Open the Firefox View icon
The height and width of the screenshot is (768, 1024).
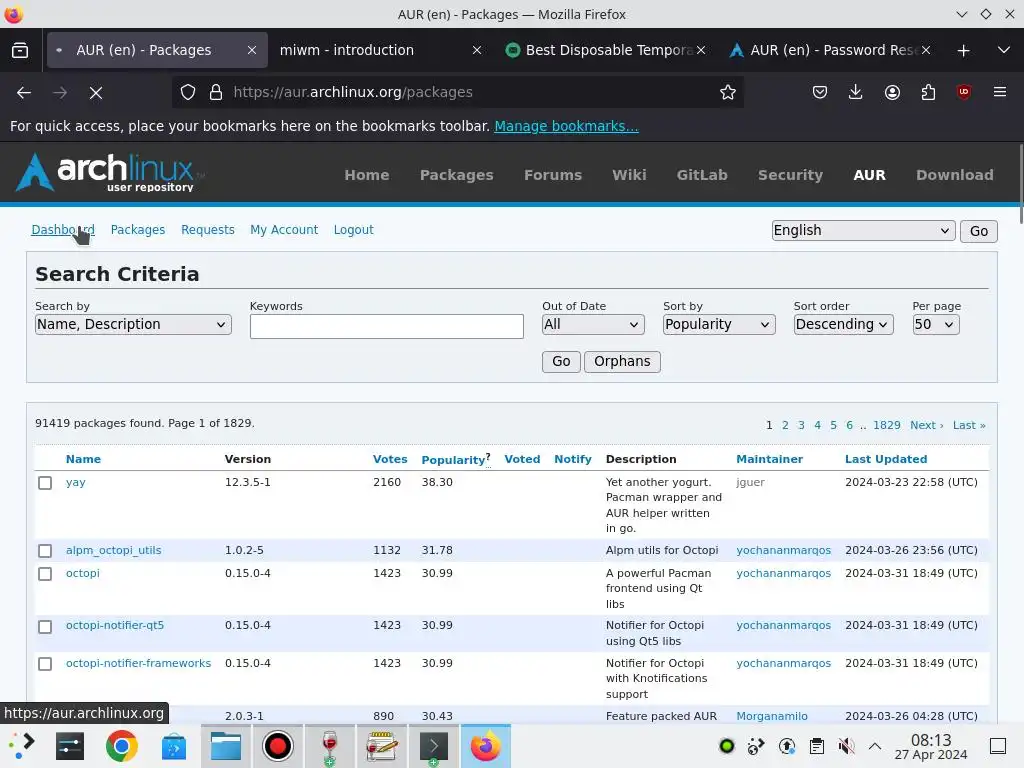tap(20, 50)
